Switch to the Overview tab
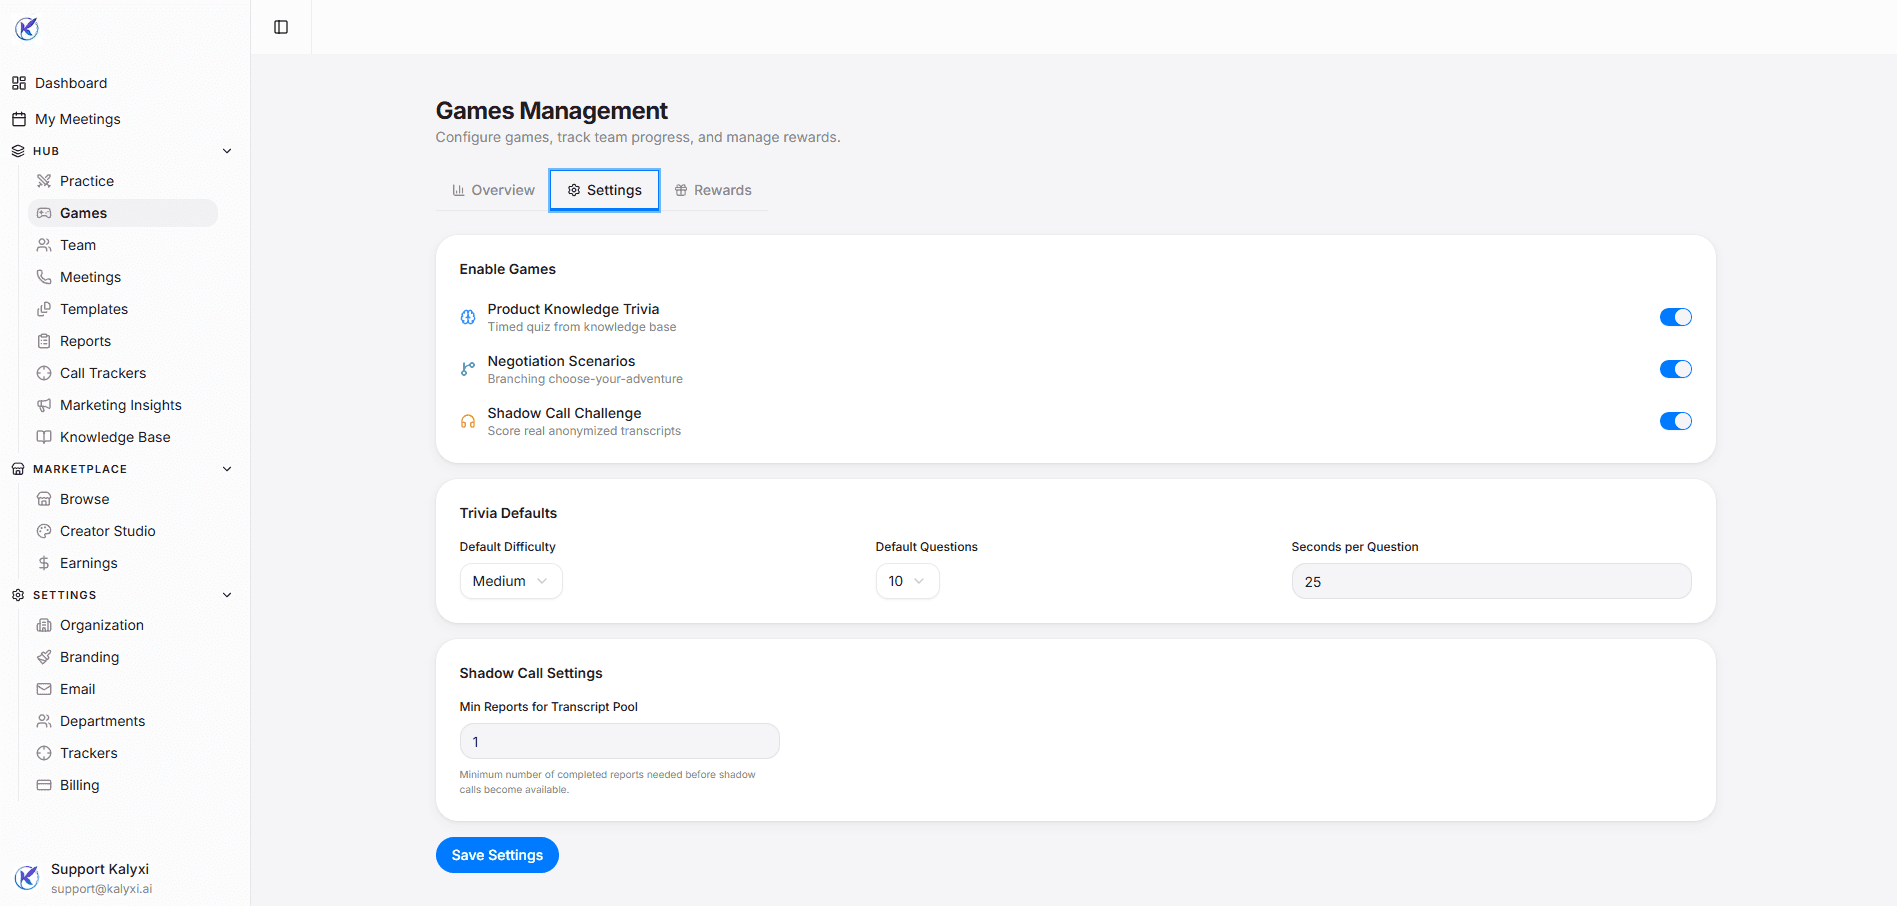Screen dimensions: 1897x906 pos(493,190)
